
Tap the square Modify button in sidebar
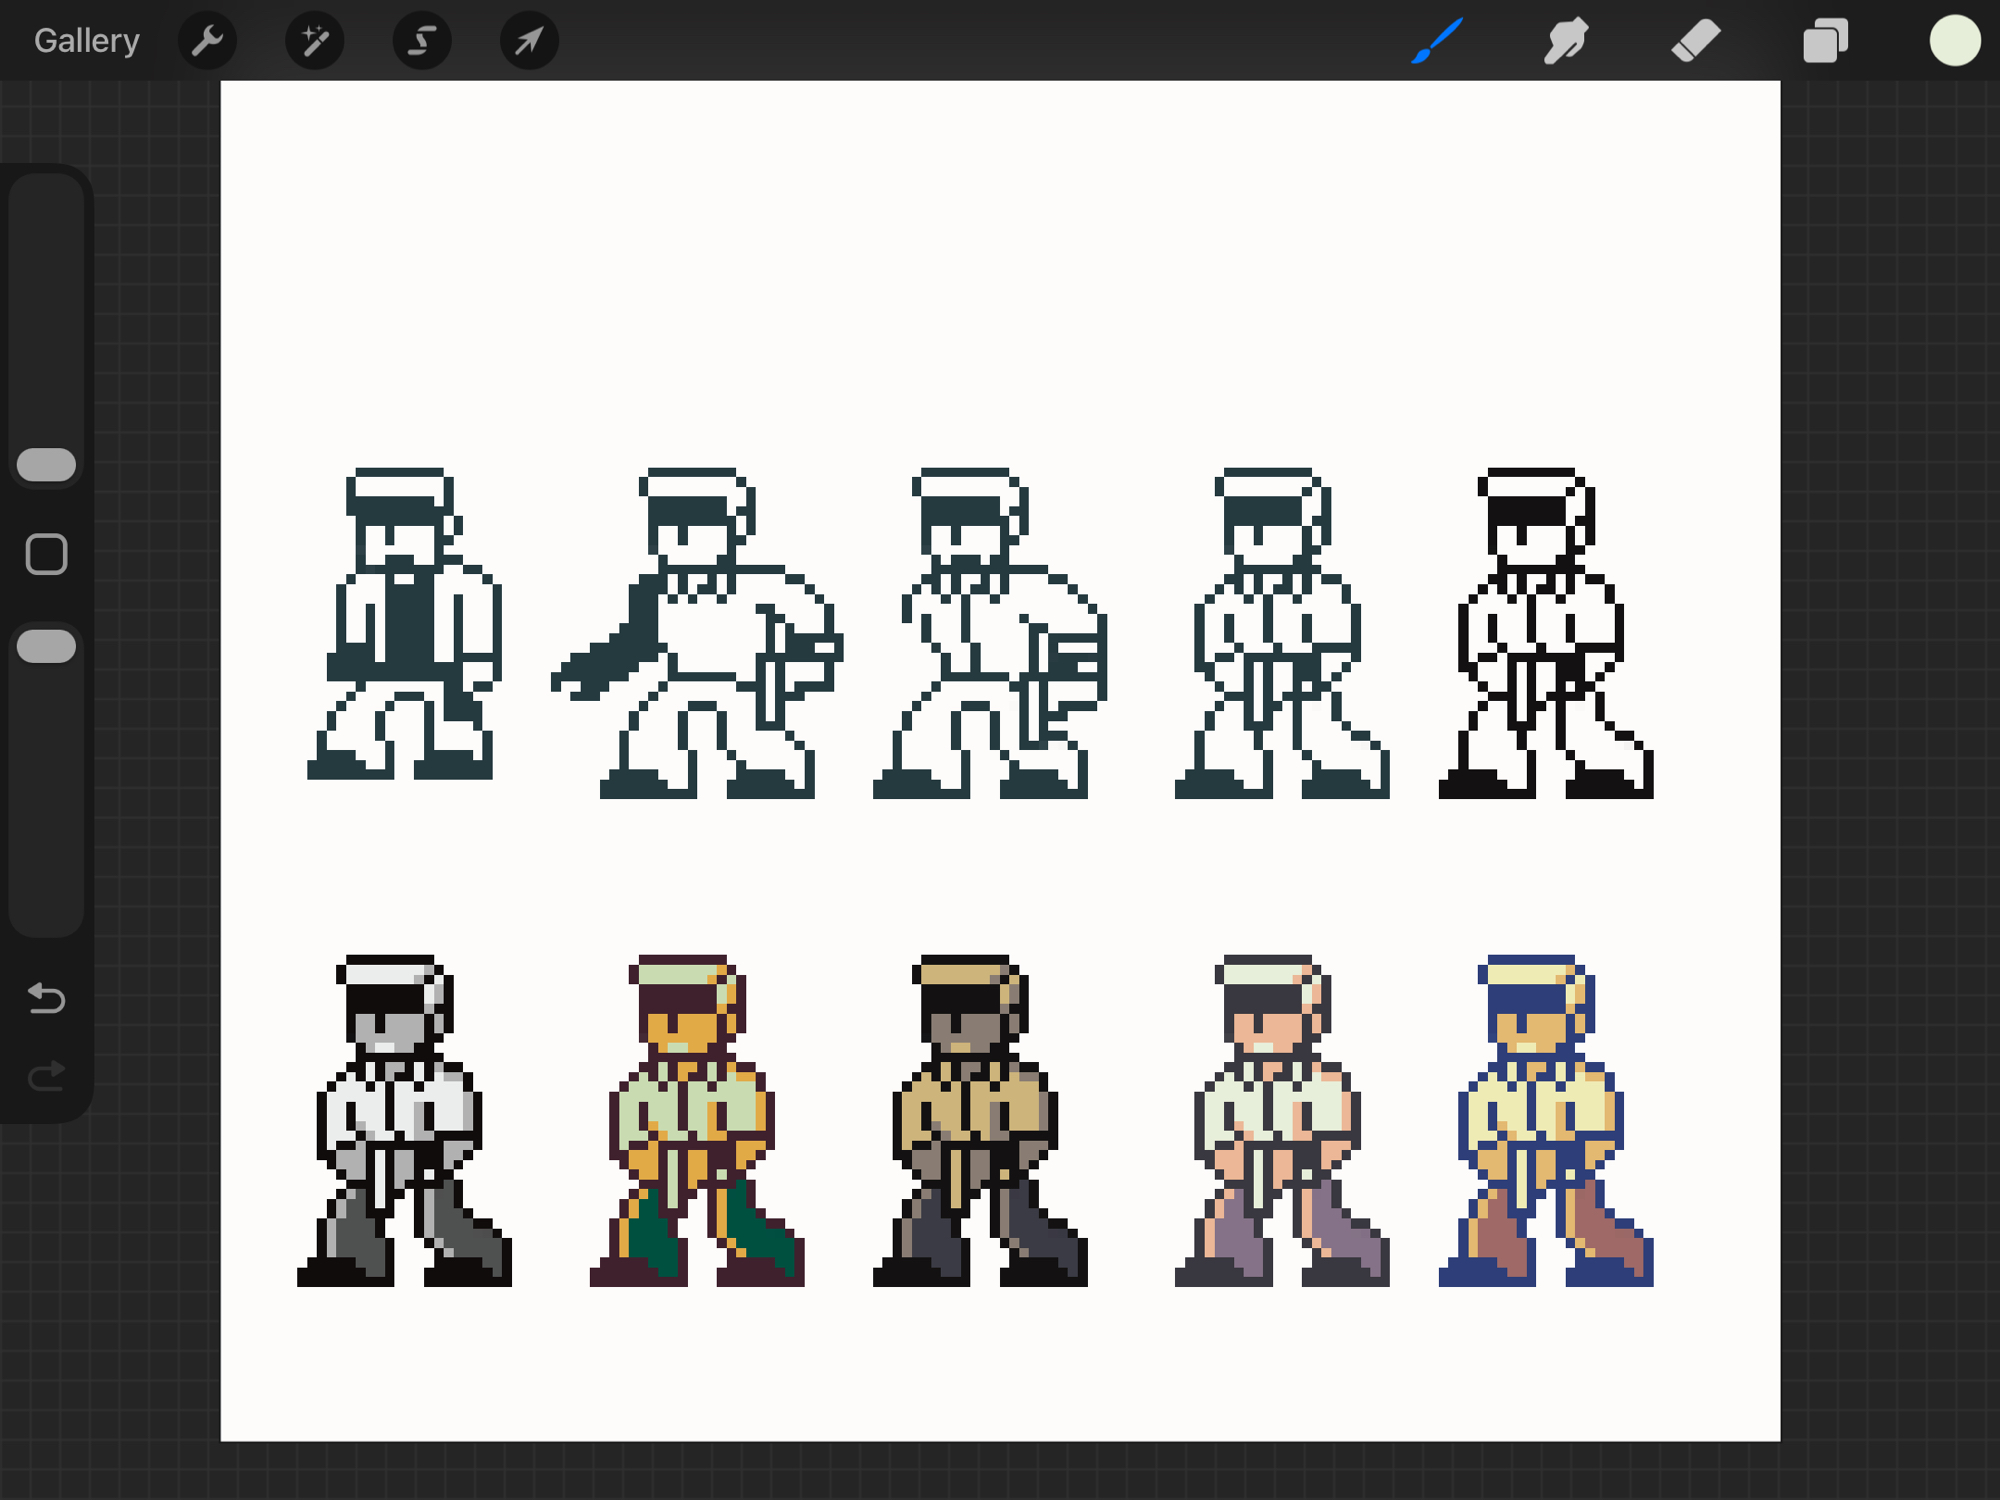click(47, 554)
